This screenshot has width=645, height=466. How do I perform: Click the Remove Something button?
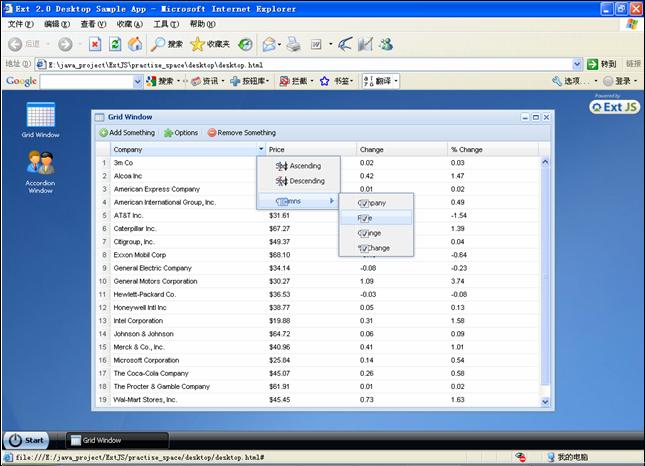[241, 133]
